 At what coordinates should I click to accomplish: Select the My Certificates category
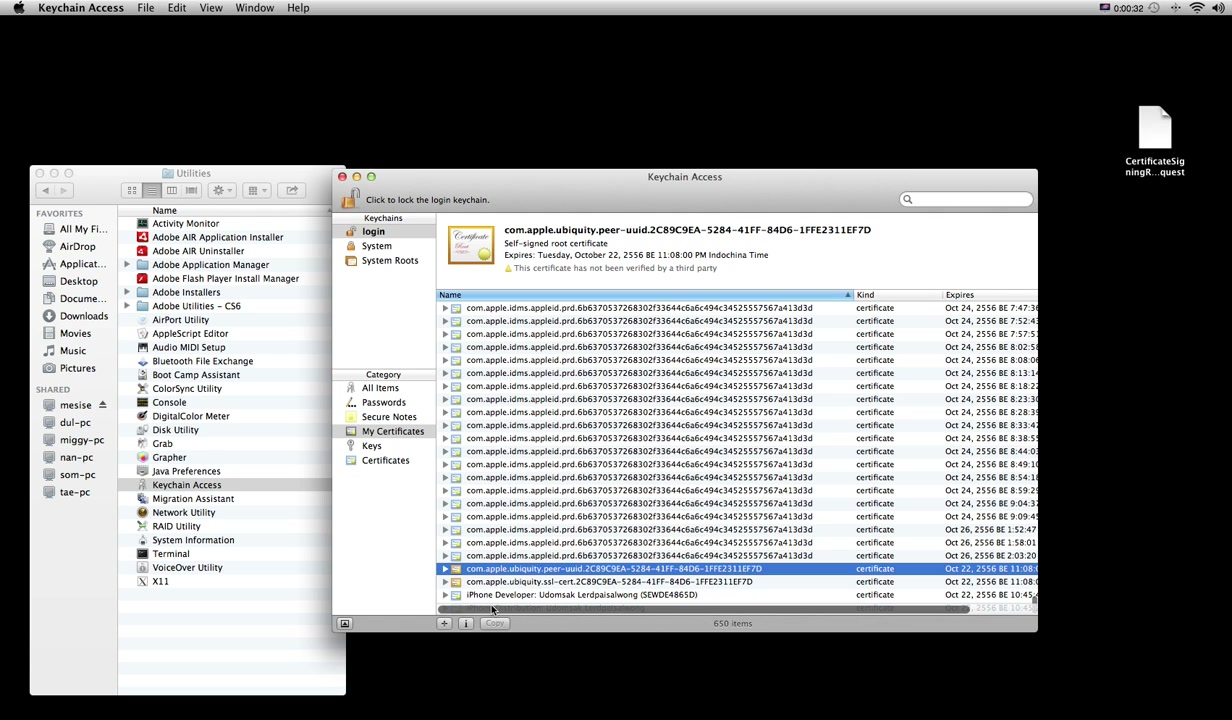(x=384, y=431)
